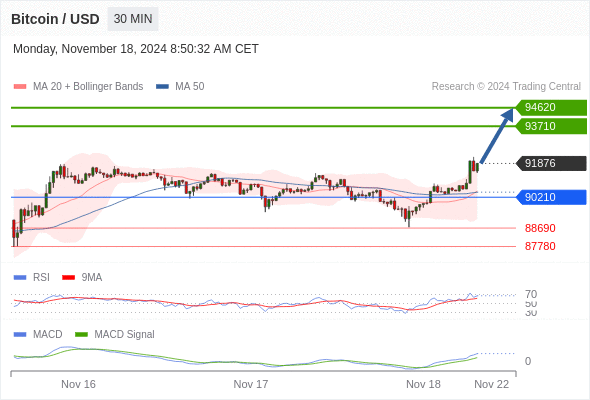590x400 pixels.
Task: Click the green MACD Signal legend swatch
Action: click(81, 335)
